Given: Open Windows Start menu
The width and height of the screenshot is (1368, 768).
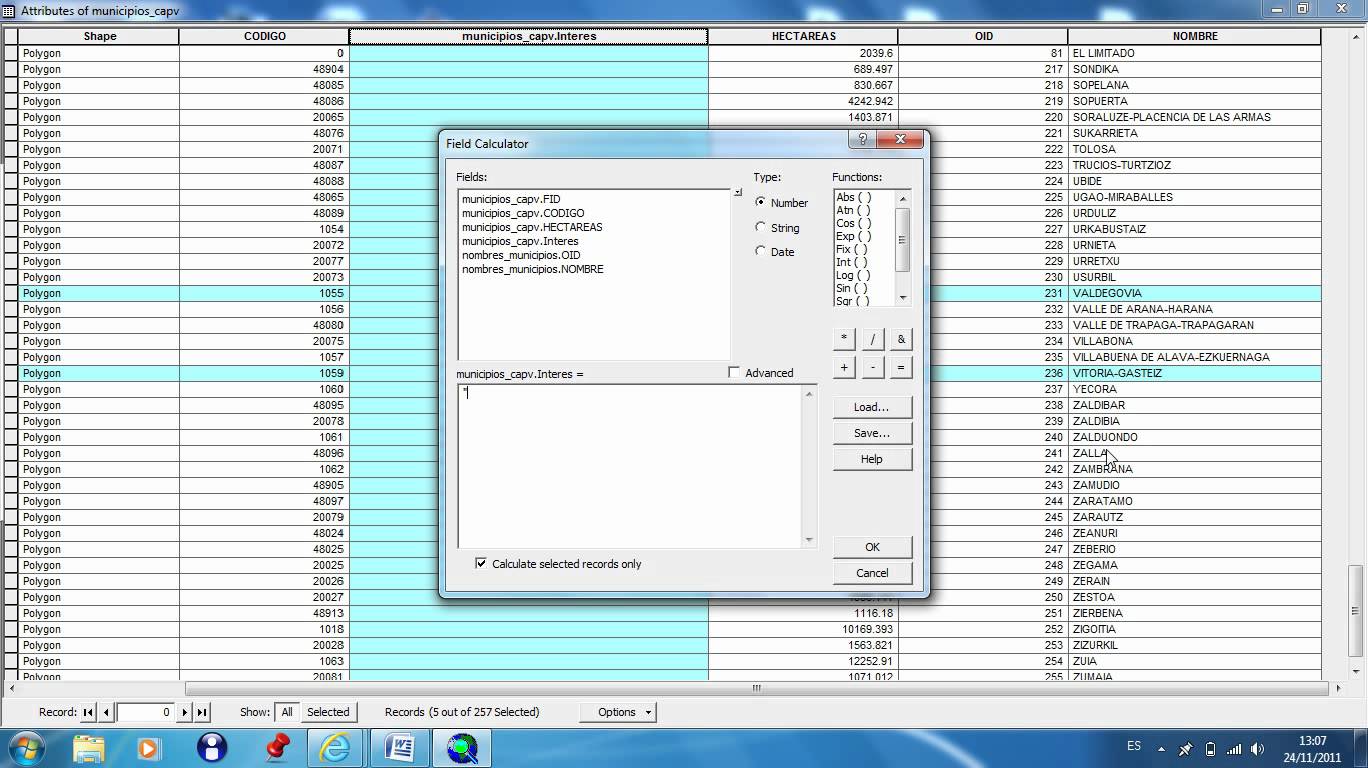Looking at the screenshot, I should [25, 747].
